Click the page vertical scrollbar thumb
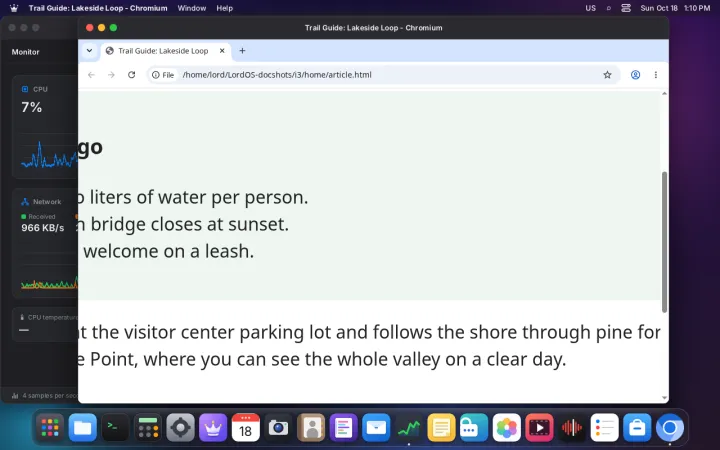Image resolution: width=720 pixels, height=450 pixels. pyautogui.click(x=664, y=242)
